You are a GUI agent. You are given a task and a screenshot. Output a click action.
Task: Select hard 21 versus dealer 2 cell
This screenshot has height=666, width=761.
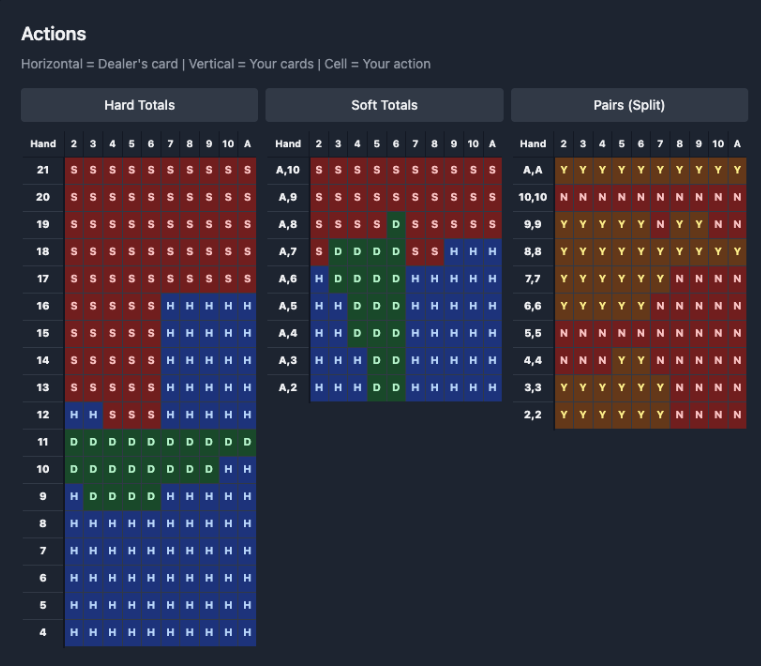pyautogui.click(x=74, y=171)
